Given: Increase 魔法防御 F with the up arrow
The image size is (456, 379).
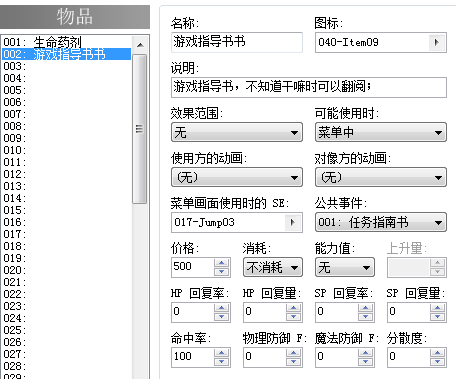Looking at the screenshot, I should 366,353.
